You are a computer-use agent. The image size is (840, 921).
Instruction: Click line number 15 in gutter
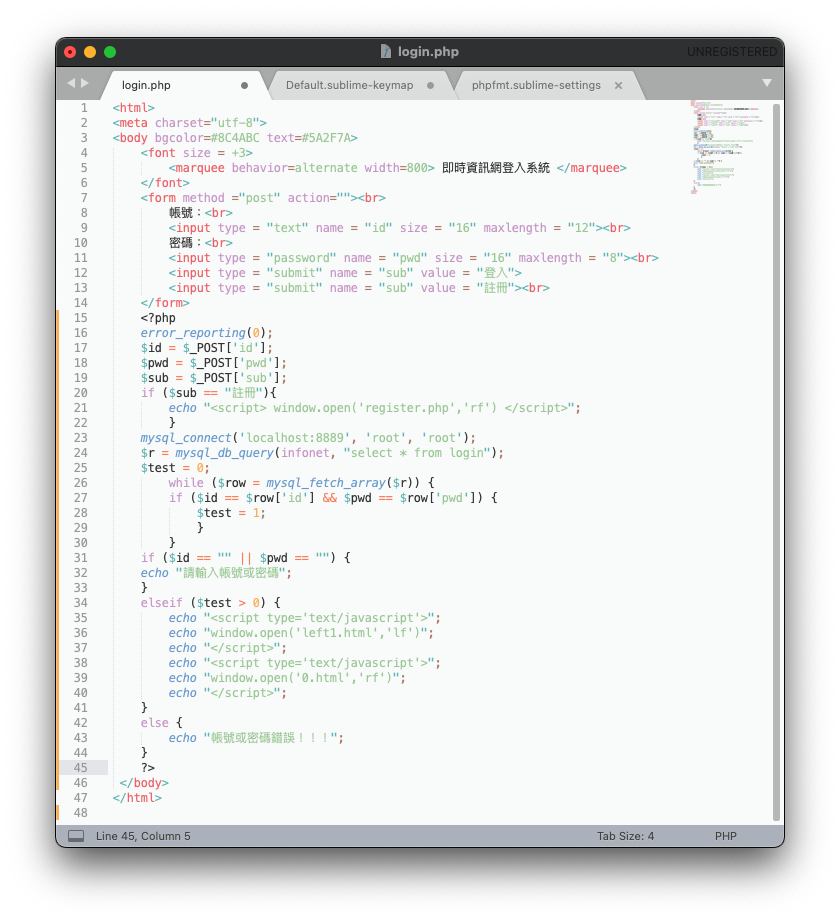click(80, 318)
